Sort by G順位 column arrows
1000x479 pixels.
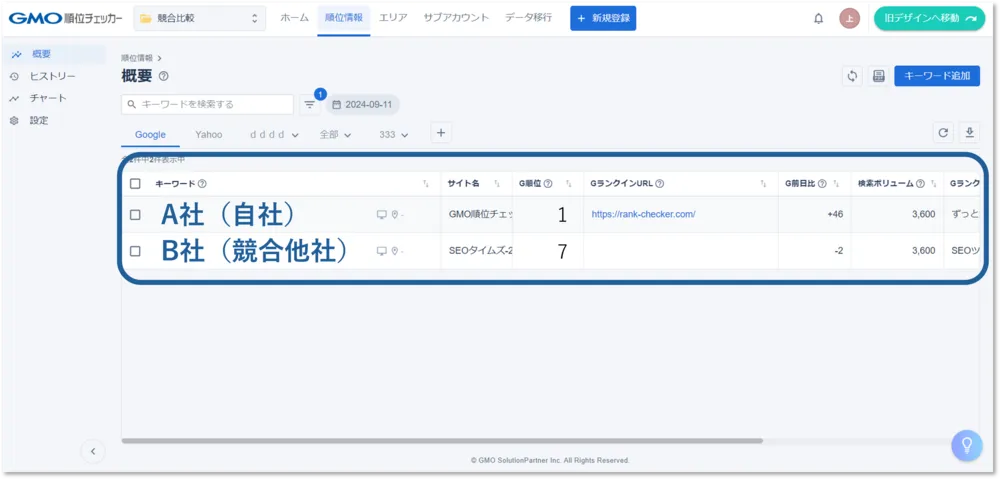(x=568, y=184)
